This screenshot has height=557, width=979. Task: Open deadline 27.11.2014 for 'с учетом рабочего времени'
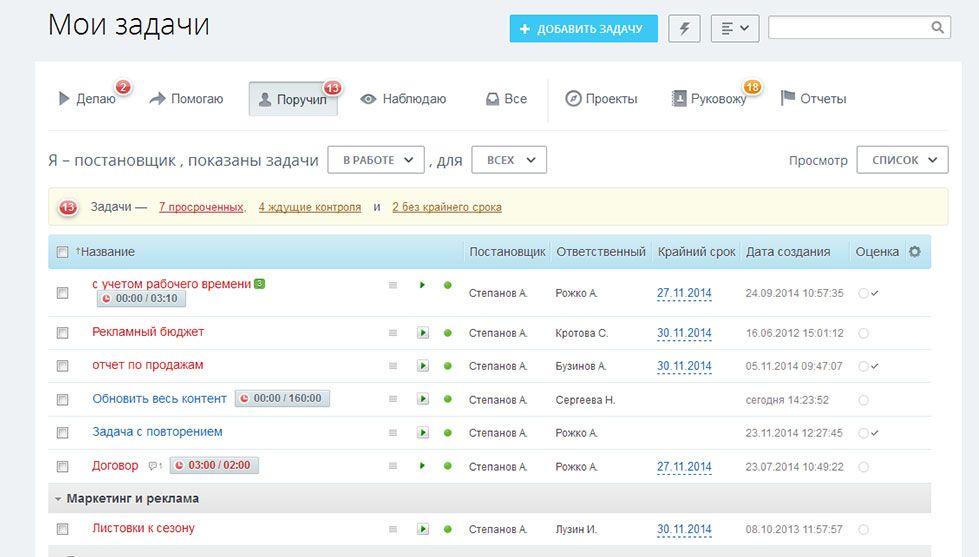click(684, 293)
